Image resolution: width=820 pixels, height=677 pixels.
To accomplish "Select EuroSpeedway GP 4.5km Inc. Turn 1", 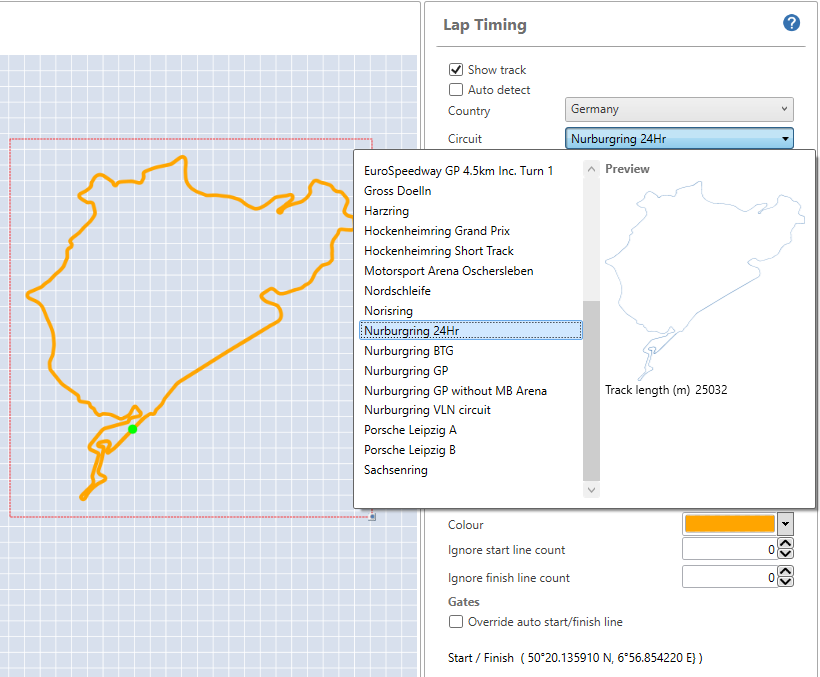I will (x=458, y=171).
